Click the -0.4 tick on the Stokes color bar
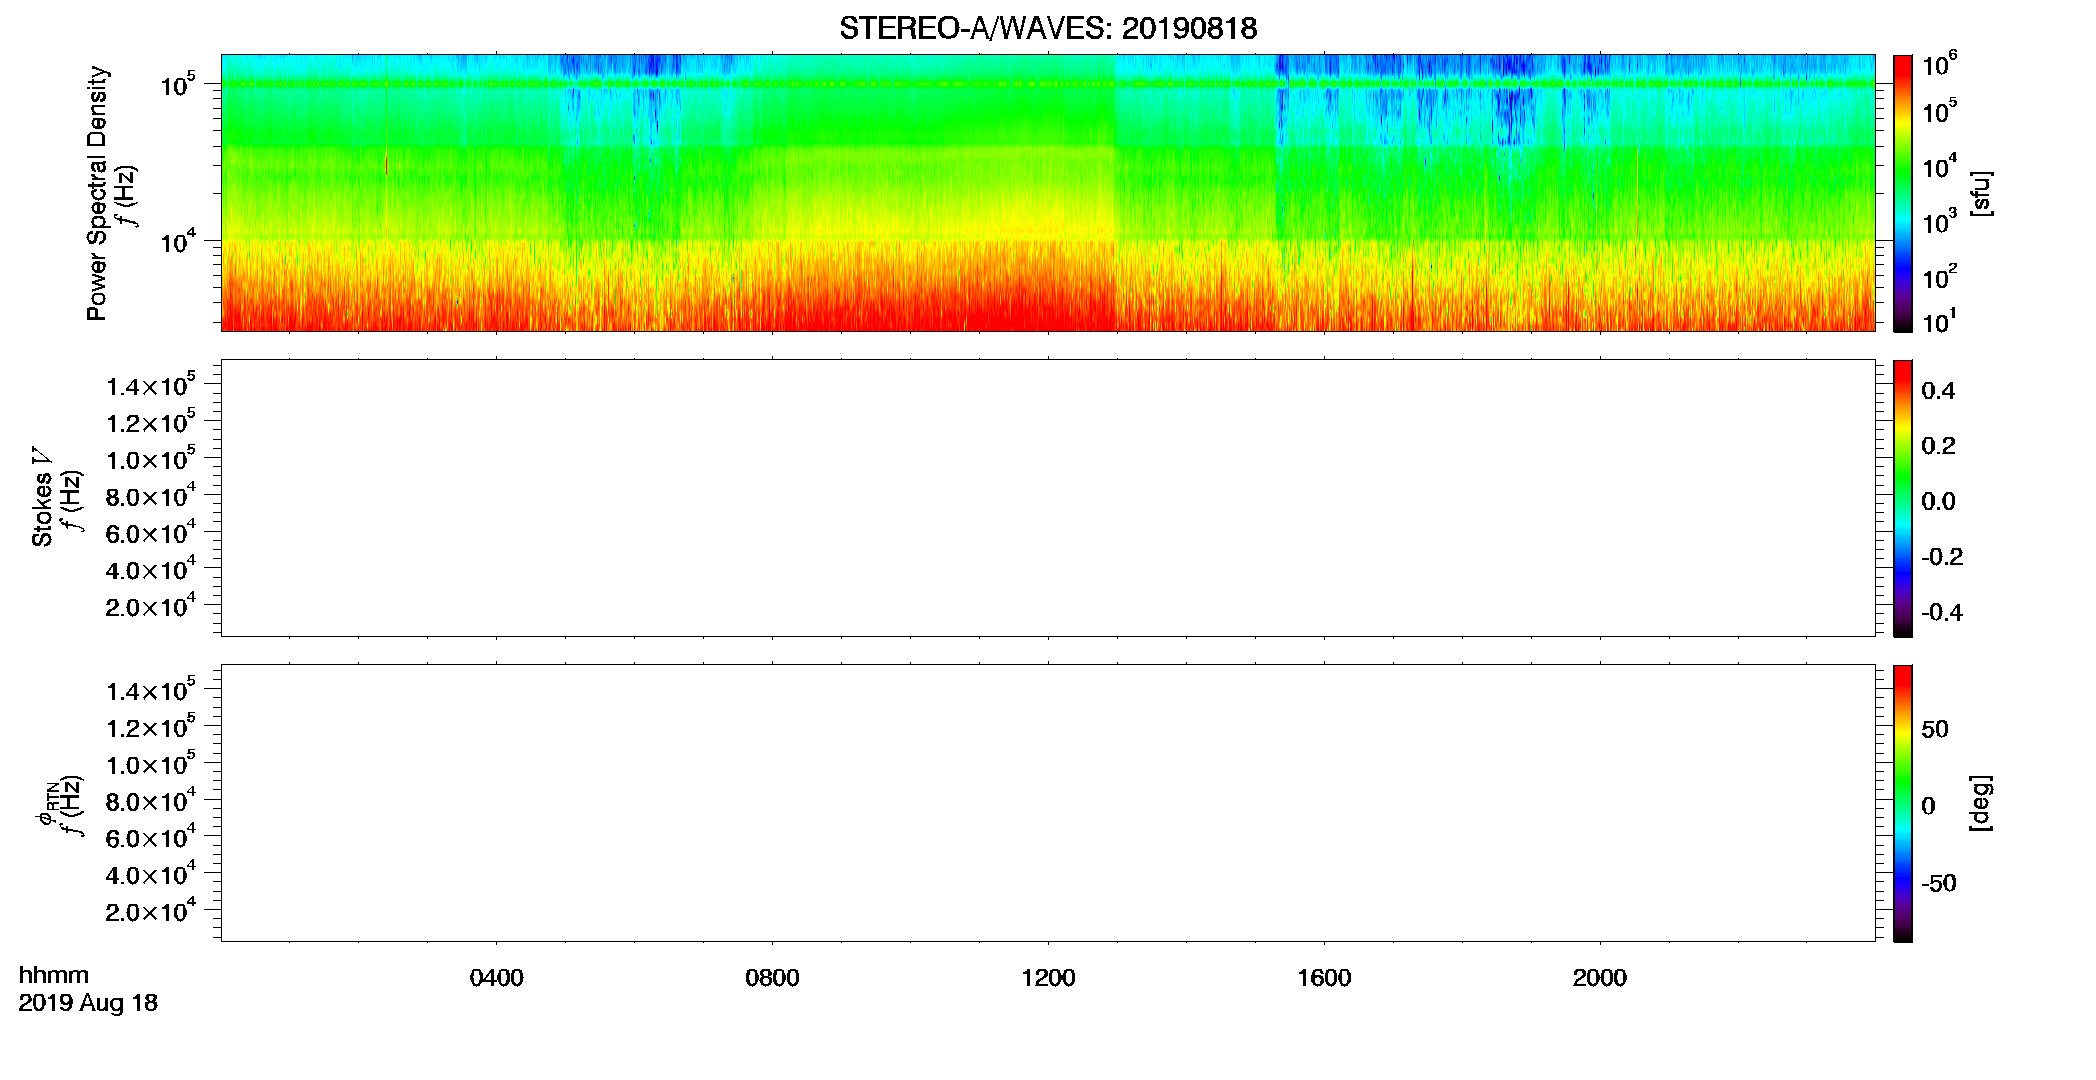The image size is (2096, 1080). pos(1942,612)
